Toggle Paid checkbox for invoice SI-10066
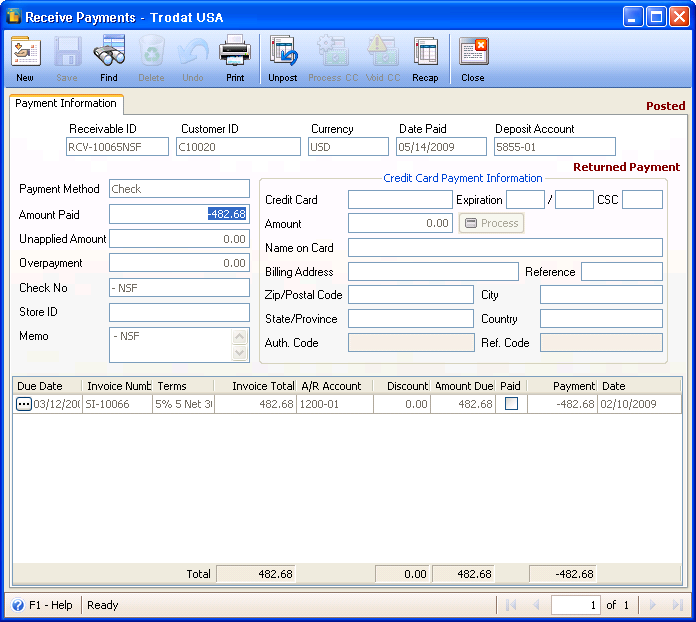This screenshot has width=696, height=622. pos(511,404)
